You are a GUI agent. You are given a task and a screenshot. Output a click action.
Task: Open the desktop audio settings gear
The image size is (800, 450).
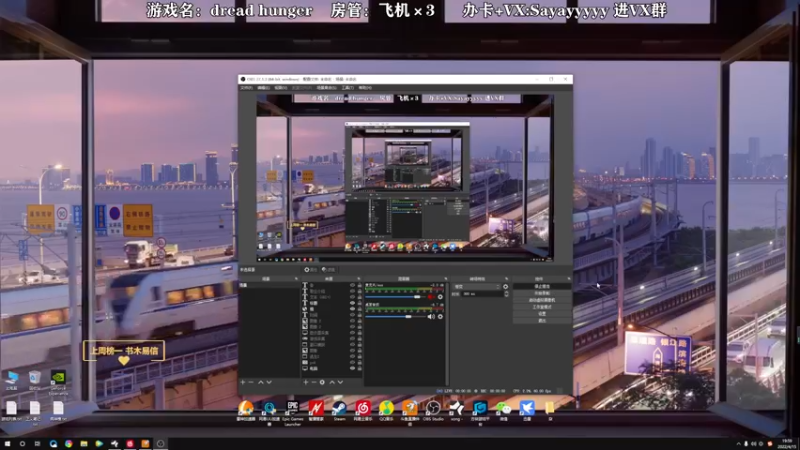click(x=440, y=317)
